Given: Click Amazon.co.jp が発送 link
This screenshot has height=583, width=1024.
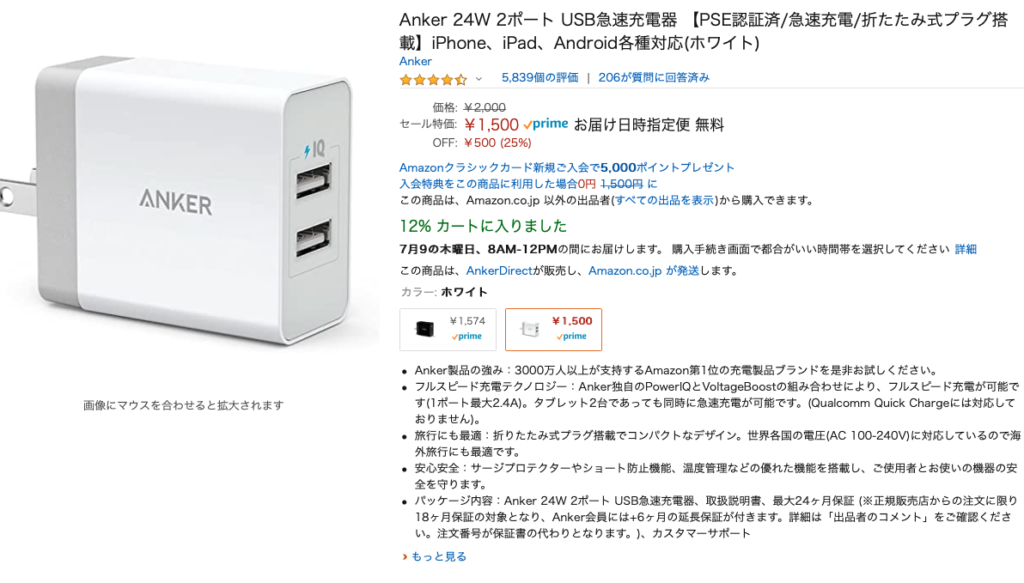Looking at the screenshot, I should [x=644, y=271].
